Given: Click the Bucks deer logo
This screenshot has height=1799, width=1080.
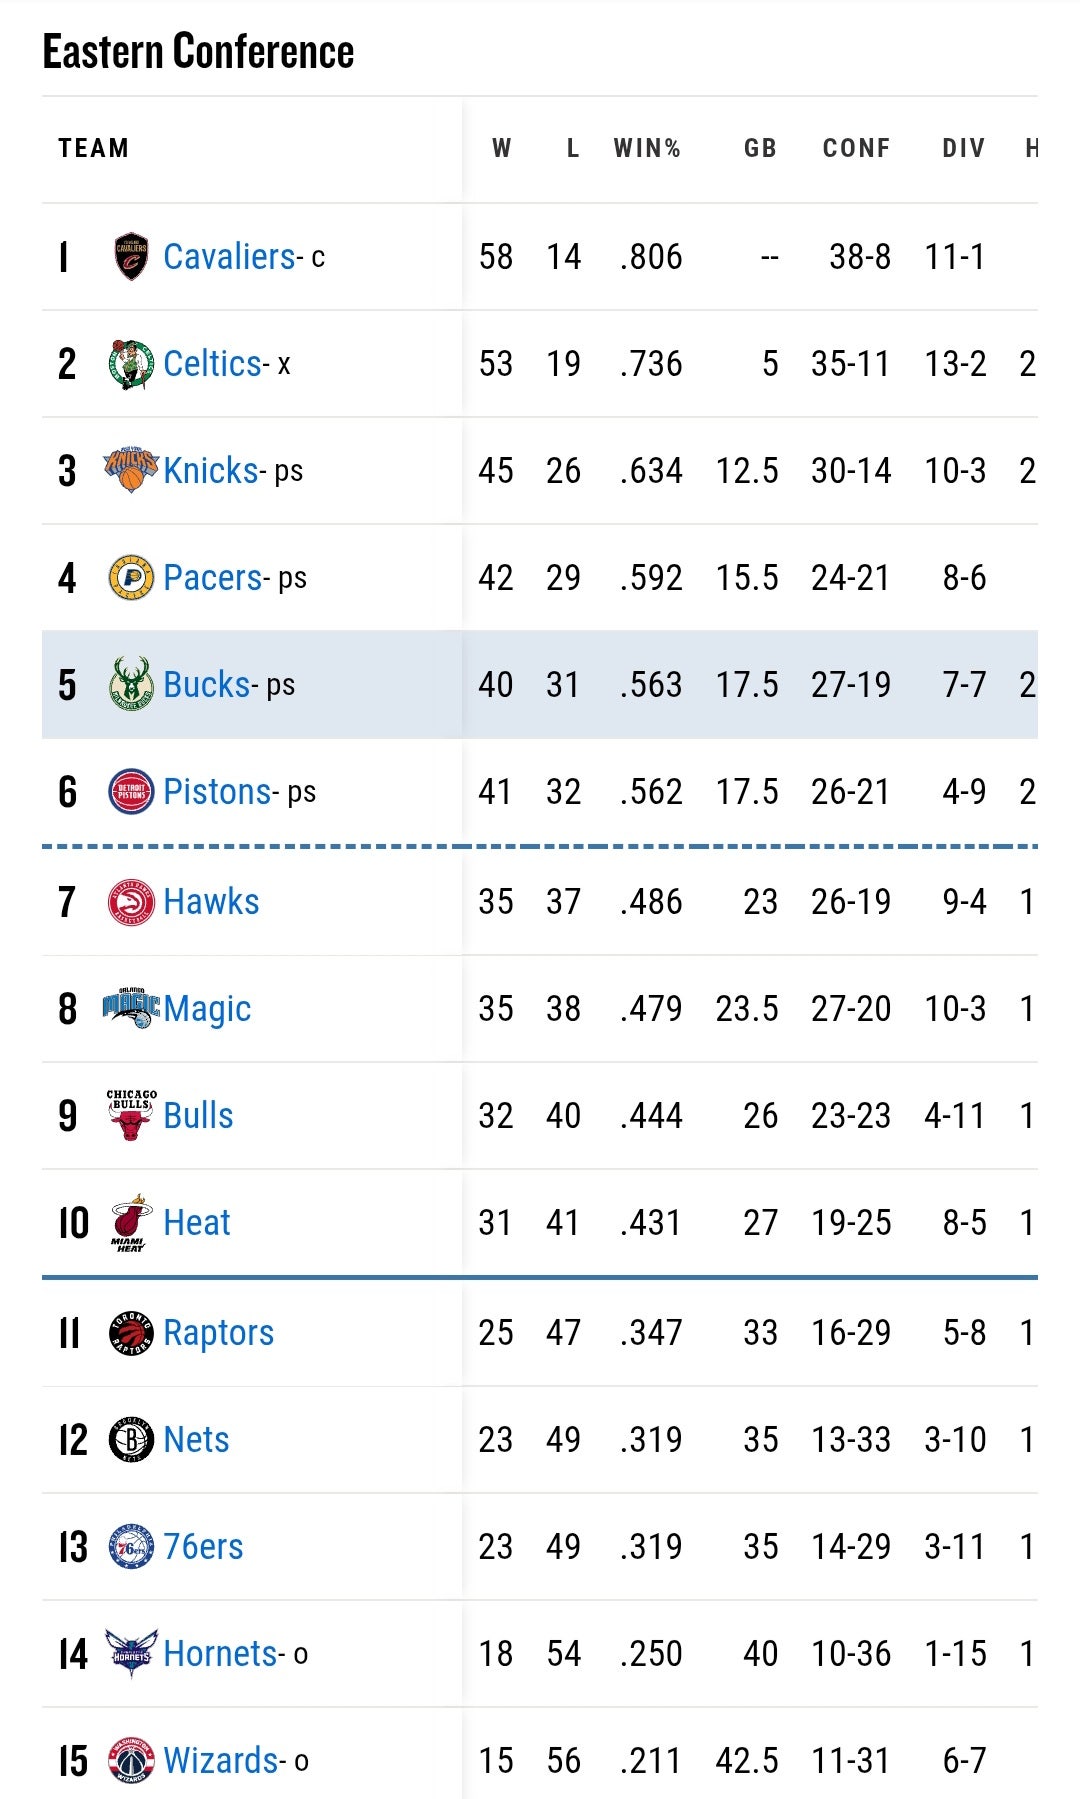Looking at the screenshot, I should coord(131,684).
